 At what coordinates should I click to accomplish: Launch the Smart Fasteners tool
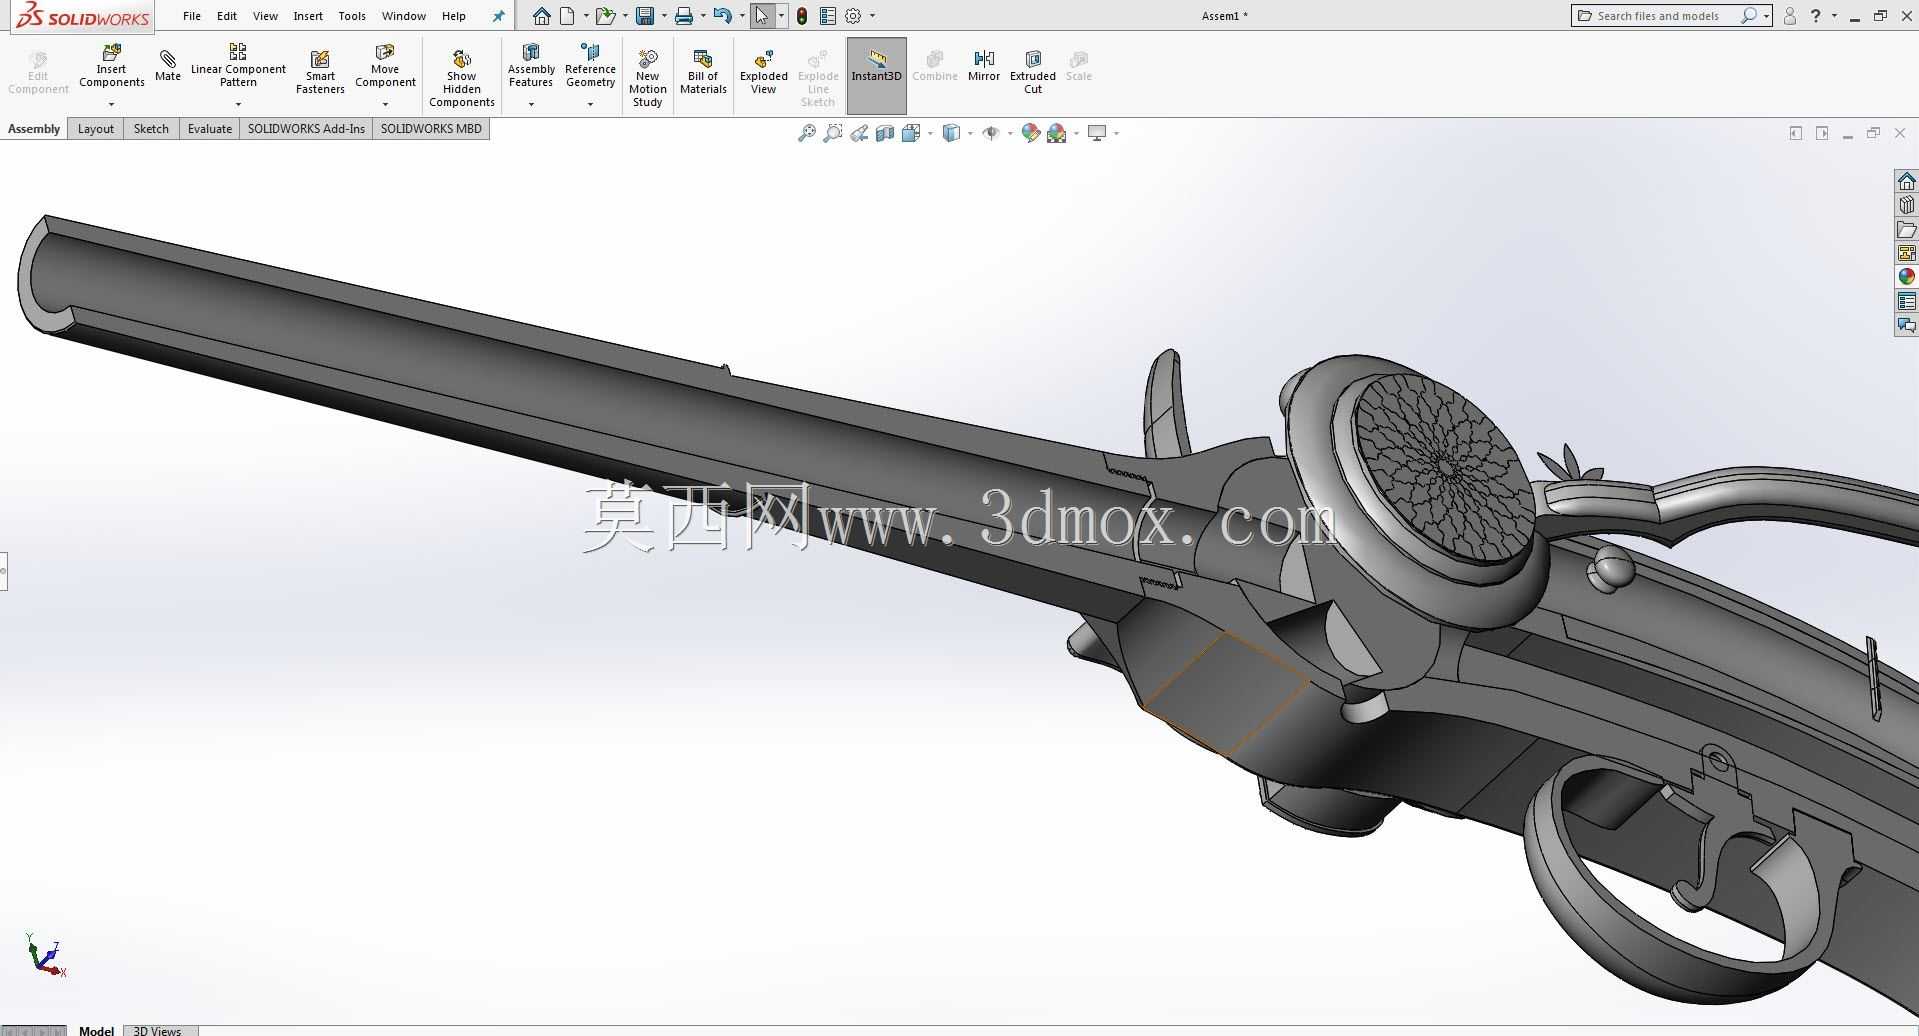point(320,72)
